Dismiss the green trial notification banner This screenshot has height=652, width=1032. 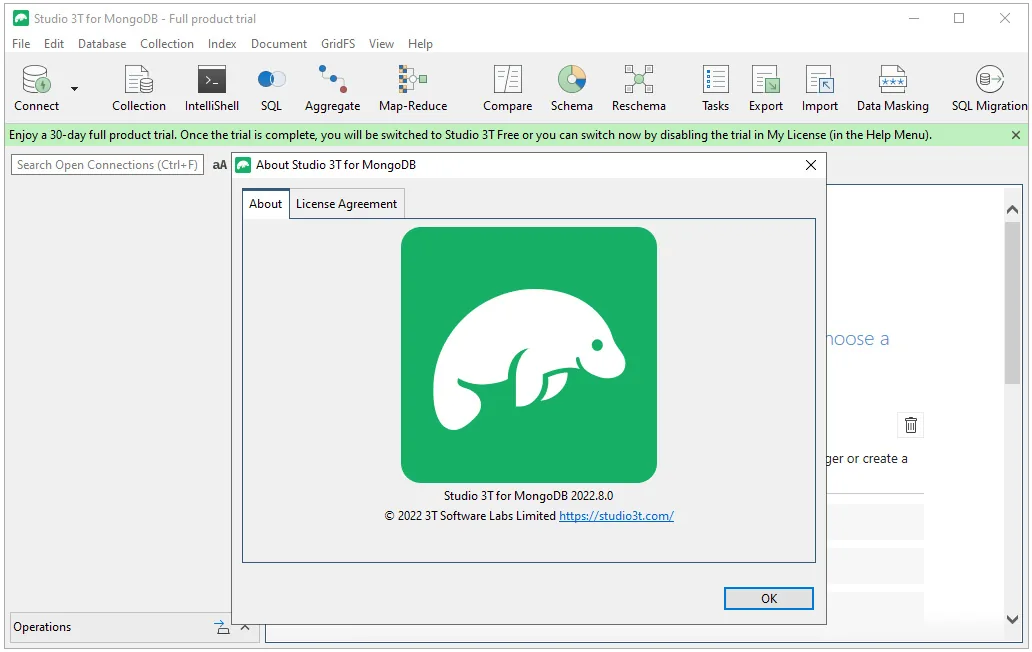[1016, 135]
